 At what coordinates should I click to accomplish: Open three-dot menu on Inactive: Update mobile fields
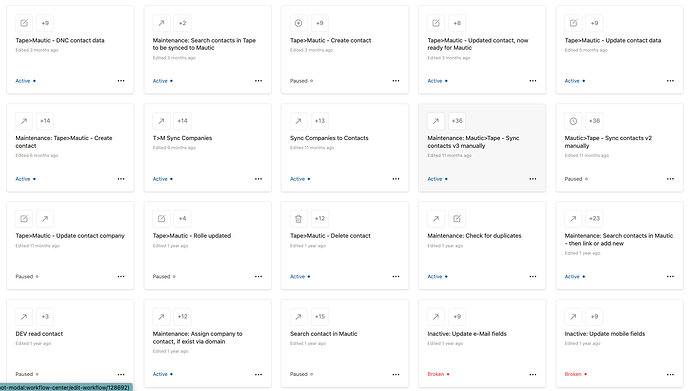[x=670, y=374]
